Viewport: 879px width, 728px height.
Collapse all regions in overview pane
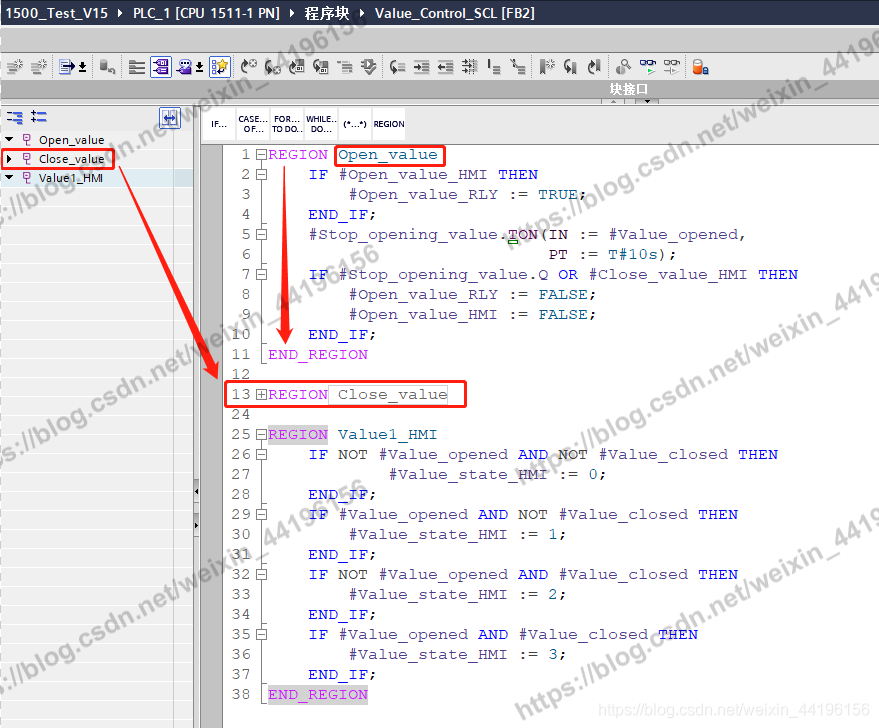[15, 117]
